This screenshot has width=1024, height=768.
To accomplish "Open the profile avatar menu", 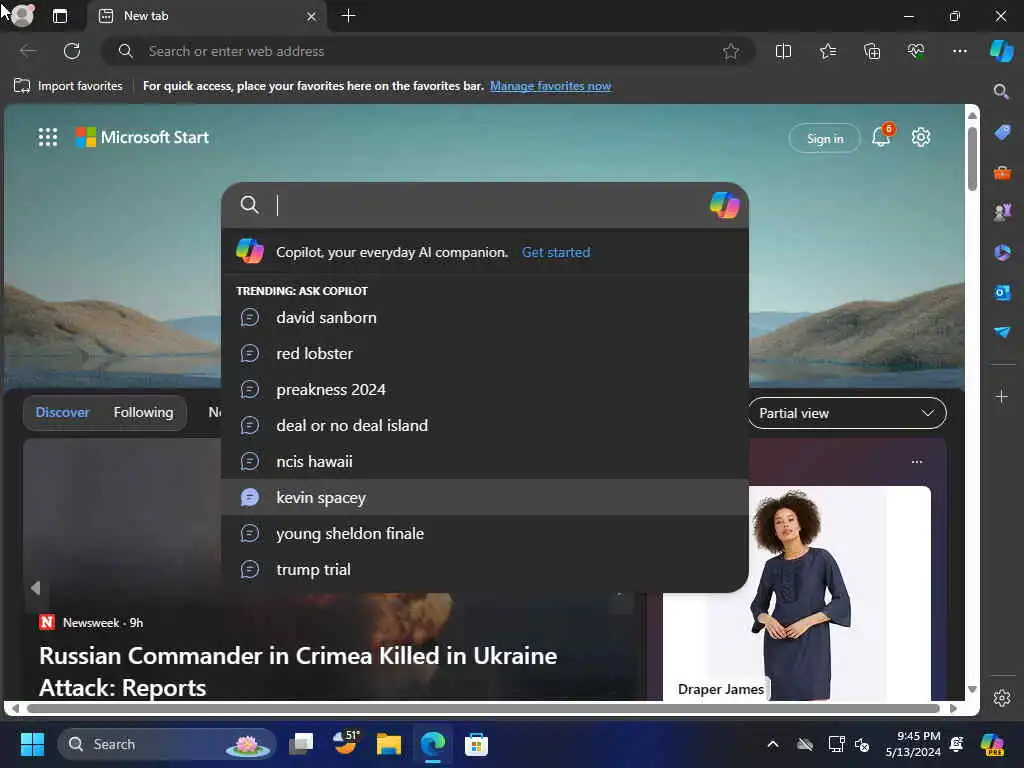I will tap(22, 16).
